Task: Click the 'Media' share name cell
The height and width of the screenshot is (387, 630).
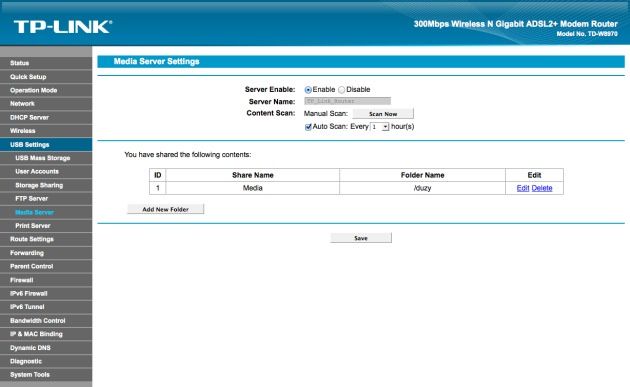Action: [253, 188]
